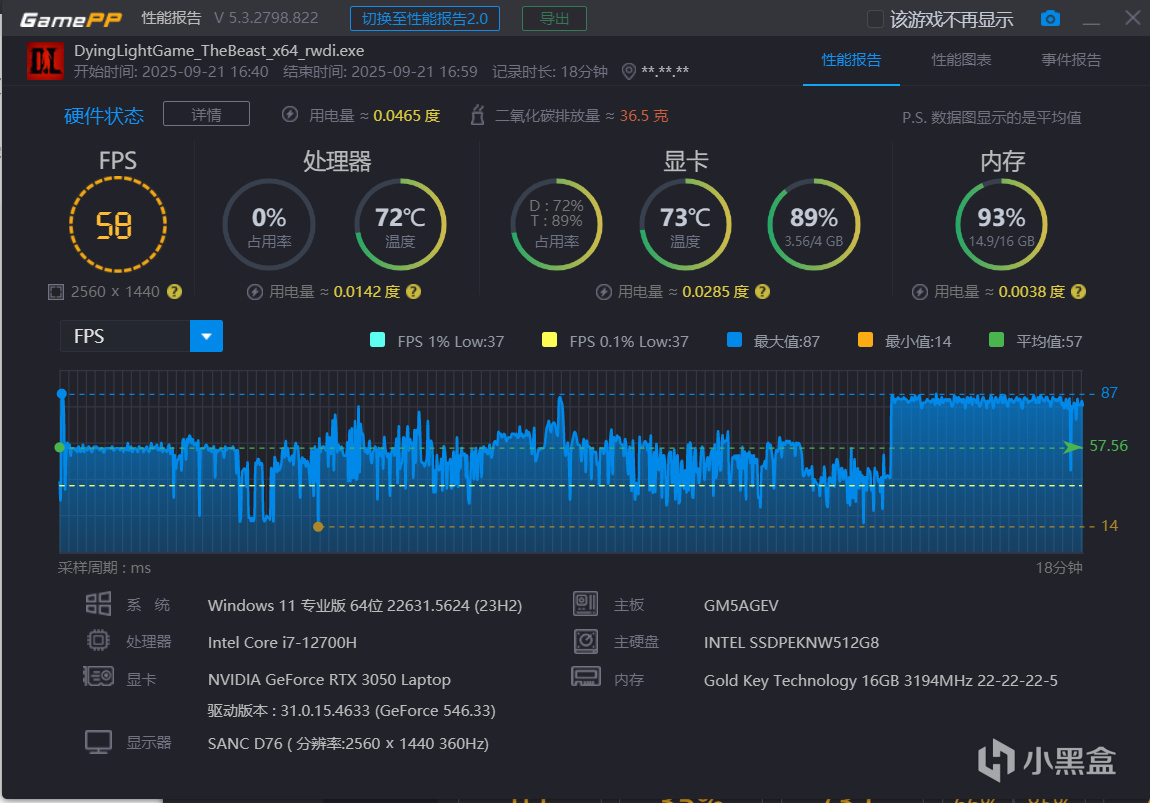The image size is (1150, 803).
Task: Click blue 最大值 legend swatch
Action: click(734, 340)
